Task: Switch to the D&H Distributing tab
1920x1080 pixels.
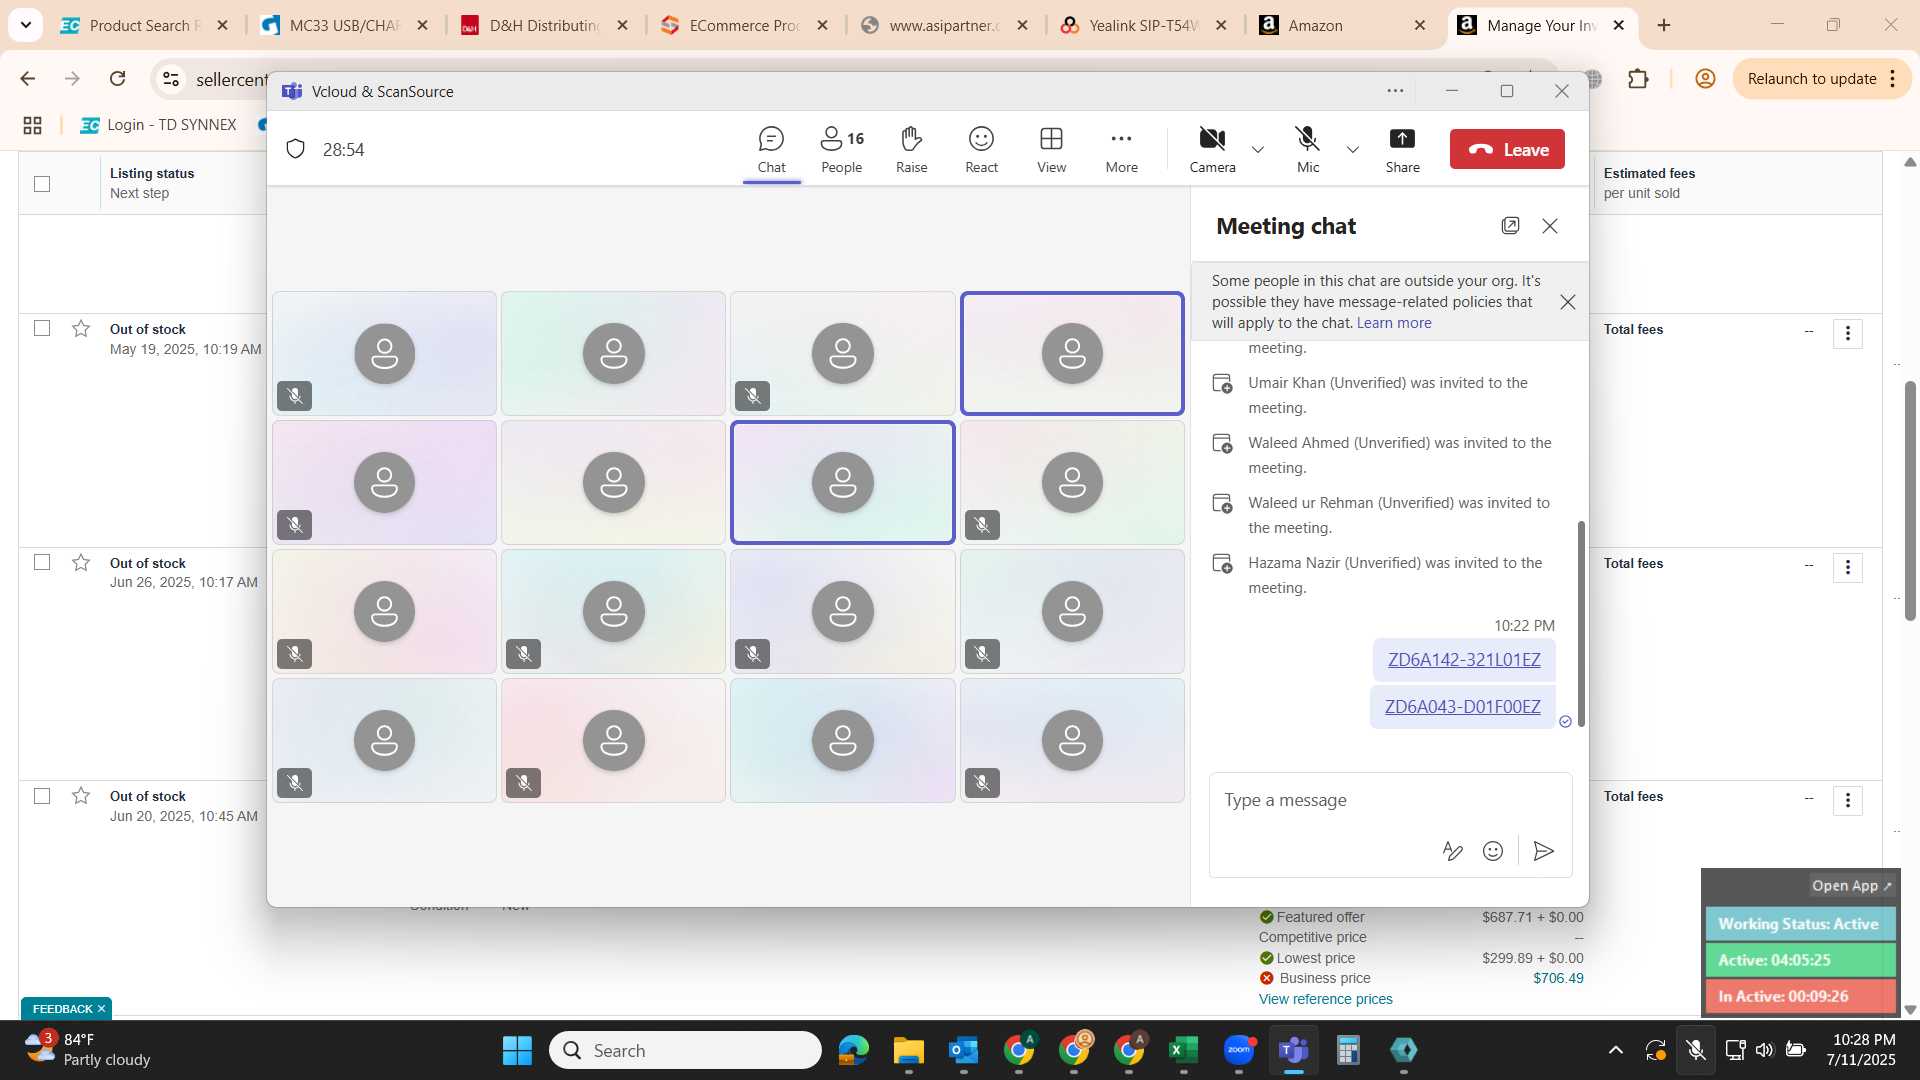Action: pos(545,25)
